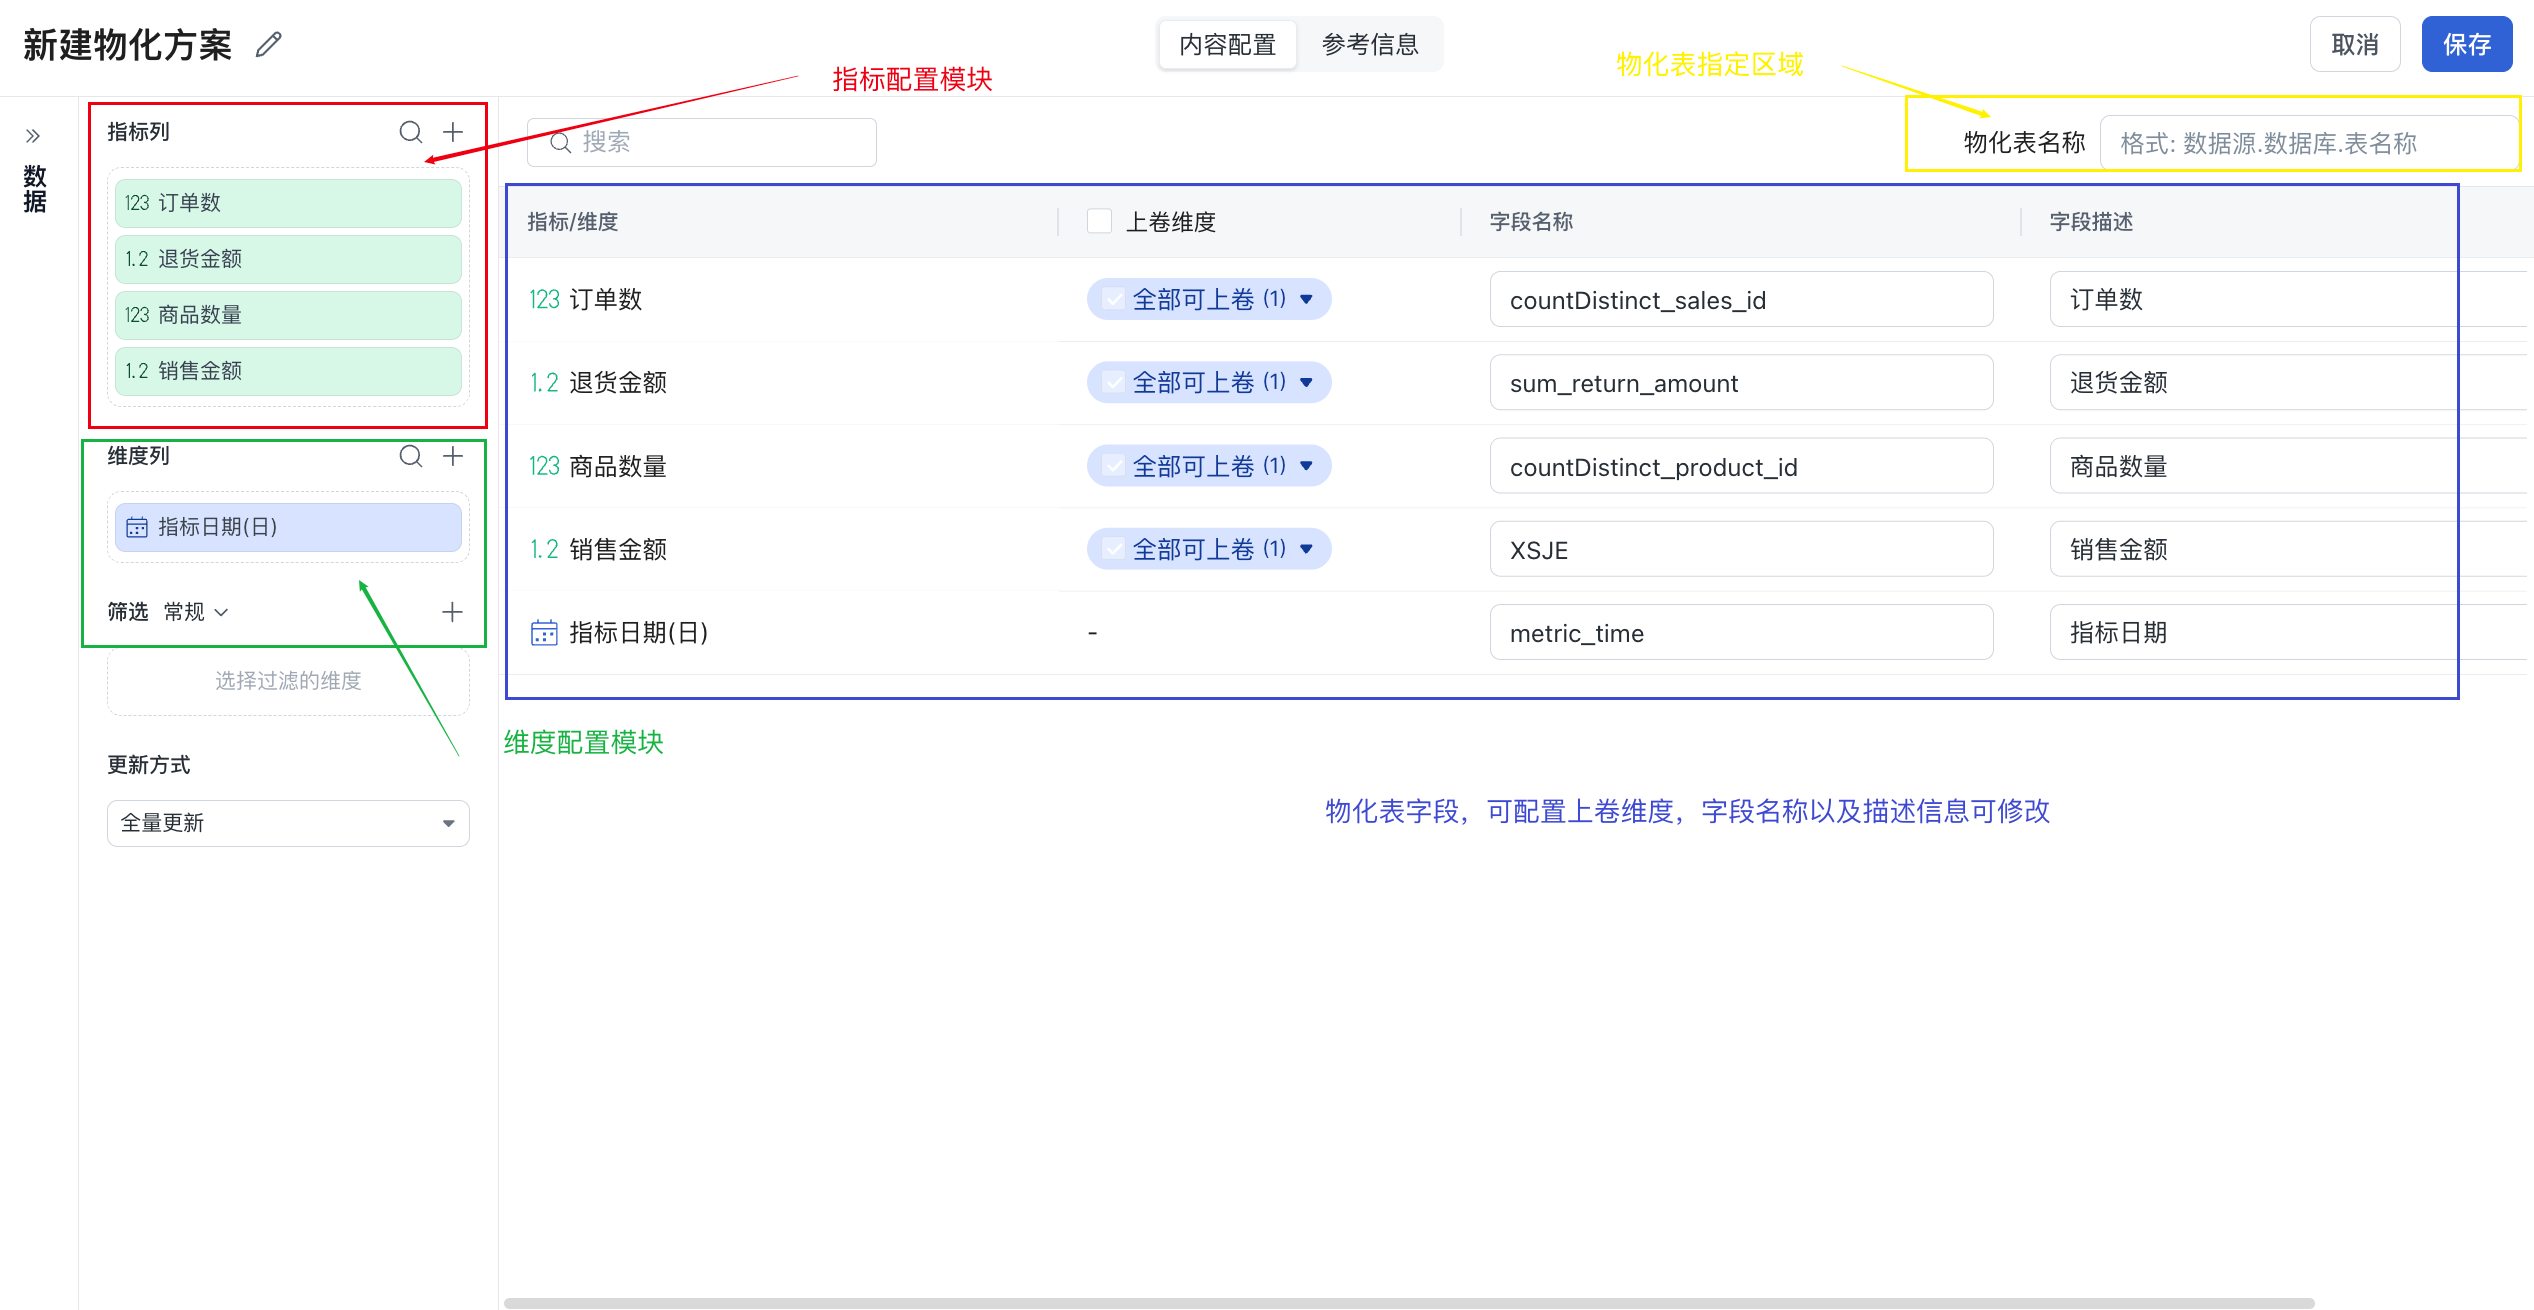Toggle the 全部可上卷 checkbox for 销售金额 row
This screenshot has width=2534, height=1310.
pyautogui.click(x=1113, y=549)
